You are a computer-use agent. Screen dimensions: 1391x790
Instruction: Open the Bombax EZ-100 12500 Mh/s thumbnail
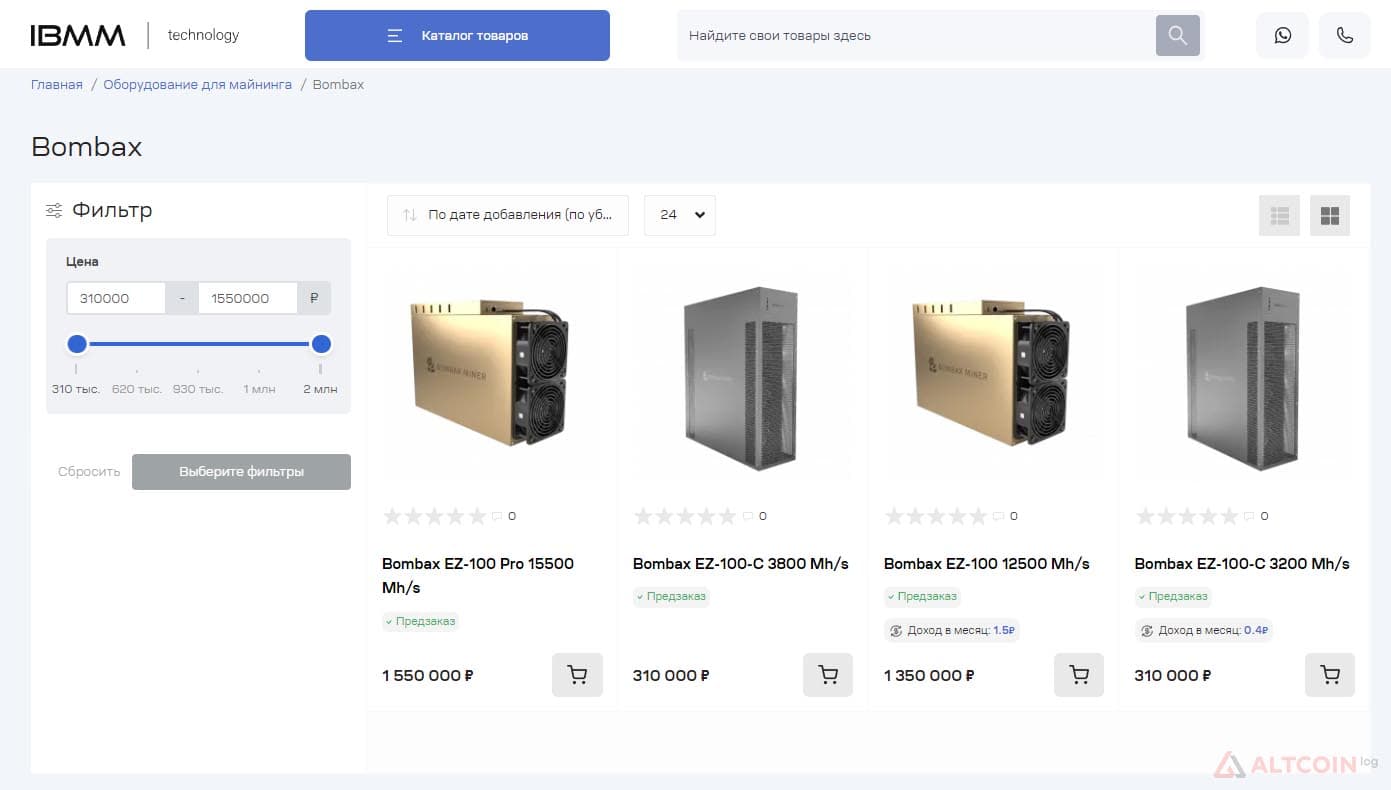[992, 371]
